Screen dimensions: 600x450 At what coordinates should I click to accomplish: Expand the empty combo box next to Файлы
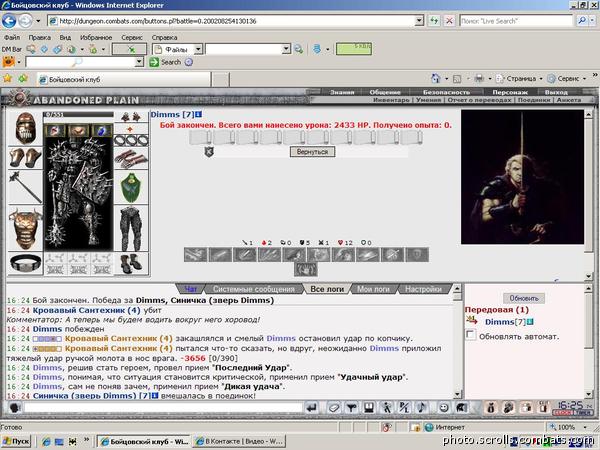pos(286,49)
